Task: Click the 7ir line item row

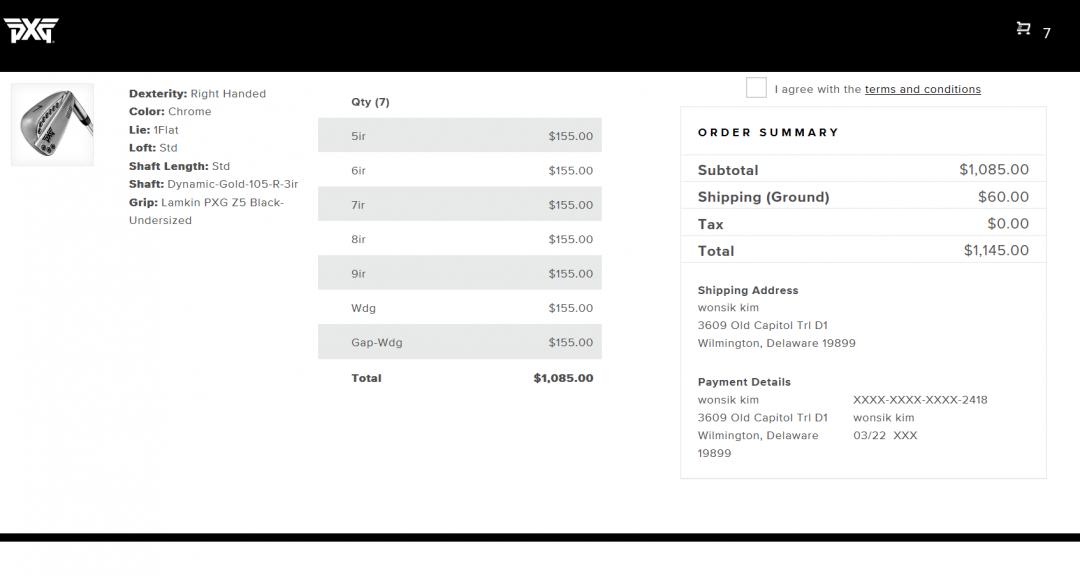Action: point(460,205)
